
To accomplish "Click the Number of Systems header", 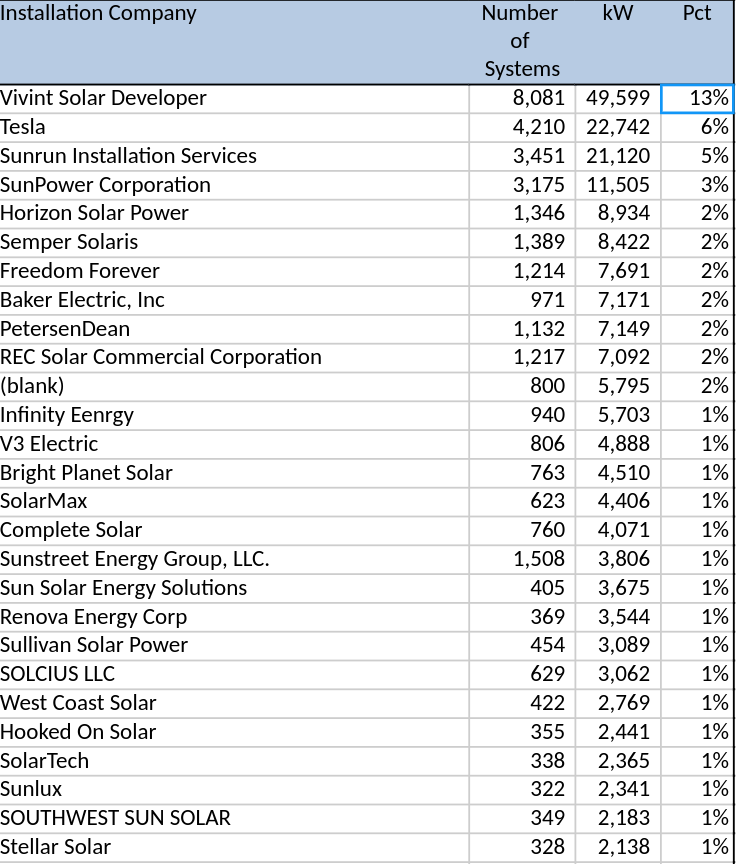I will pyautogui.click(x=522, y=42).
